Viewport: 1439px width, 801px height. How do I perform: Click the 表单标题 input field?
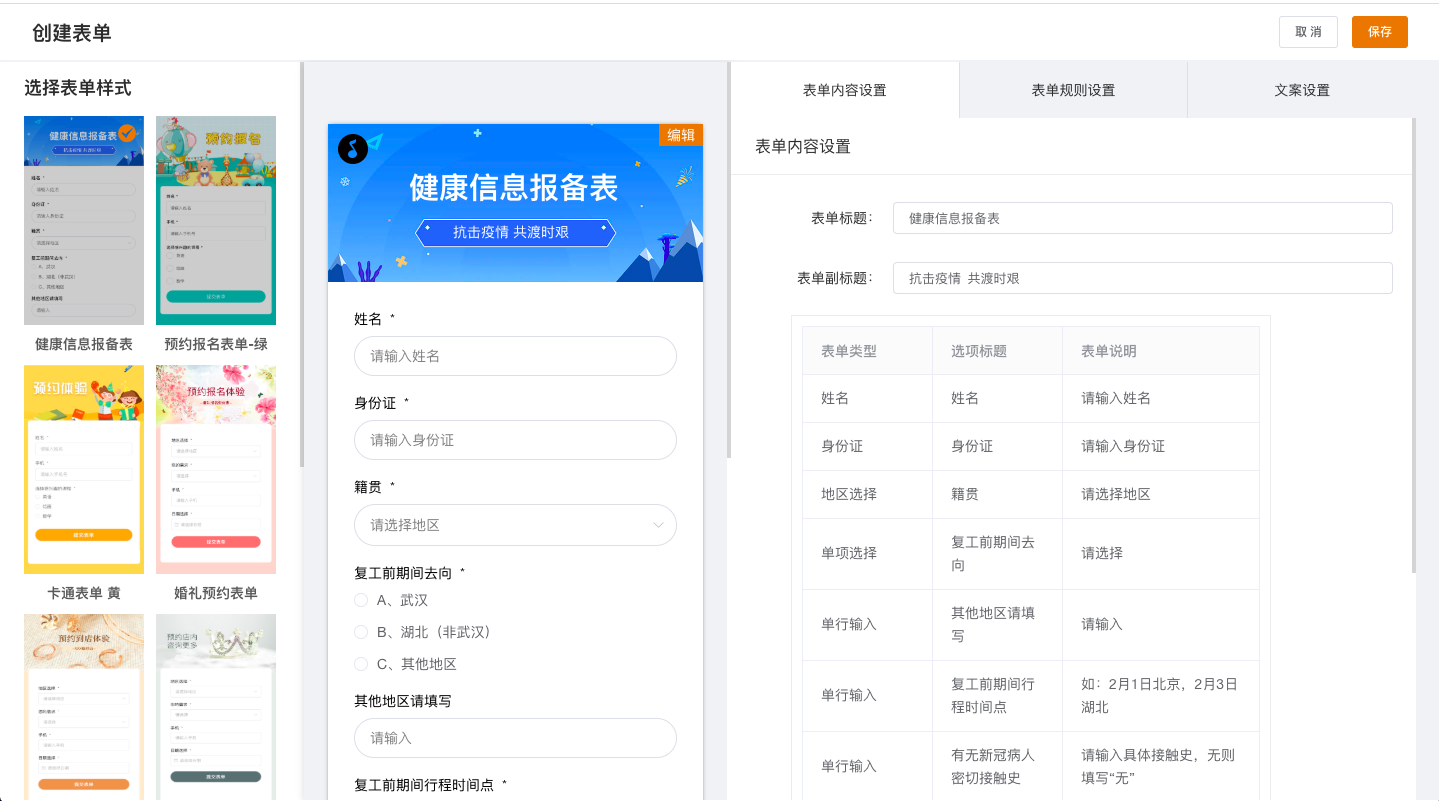point(1142,218)
